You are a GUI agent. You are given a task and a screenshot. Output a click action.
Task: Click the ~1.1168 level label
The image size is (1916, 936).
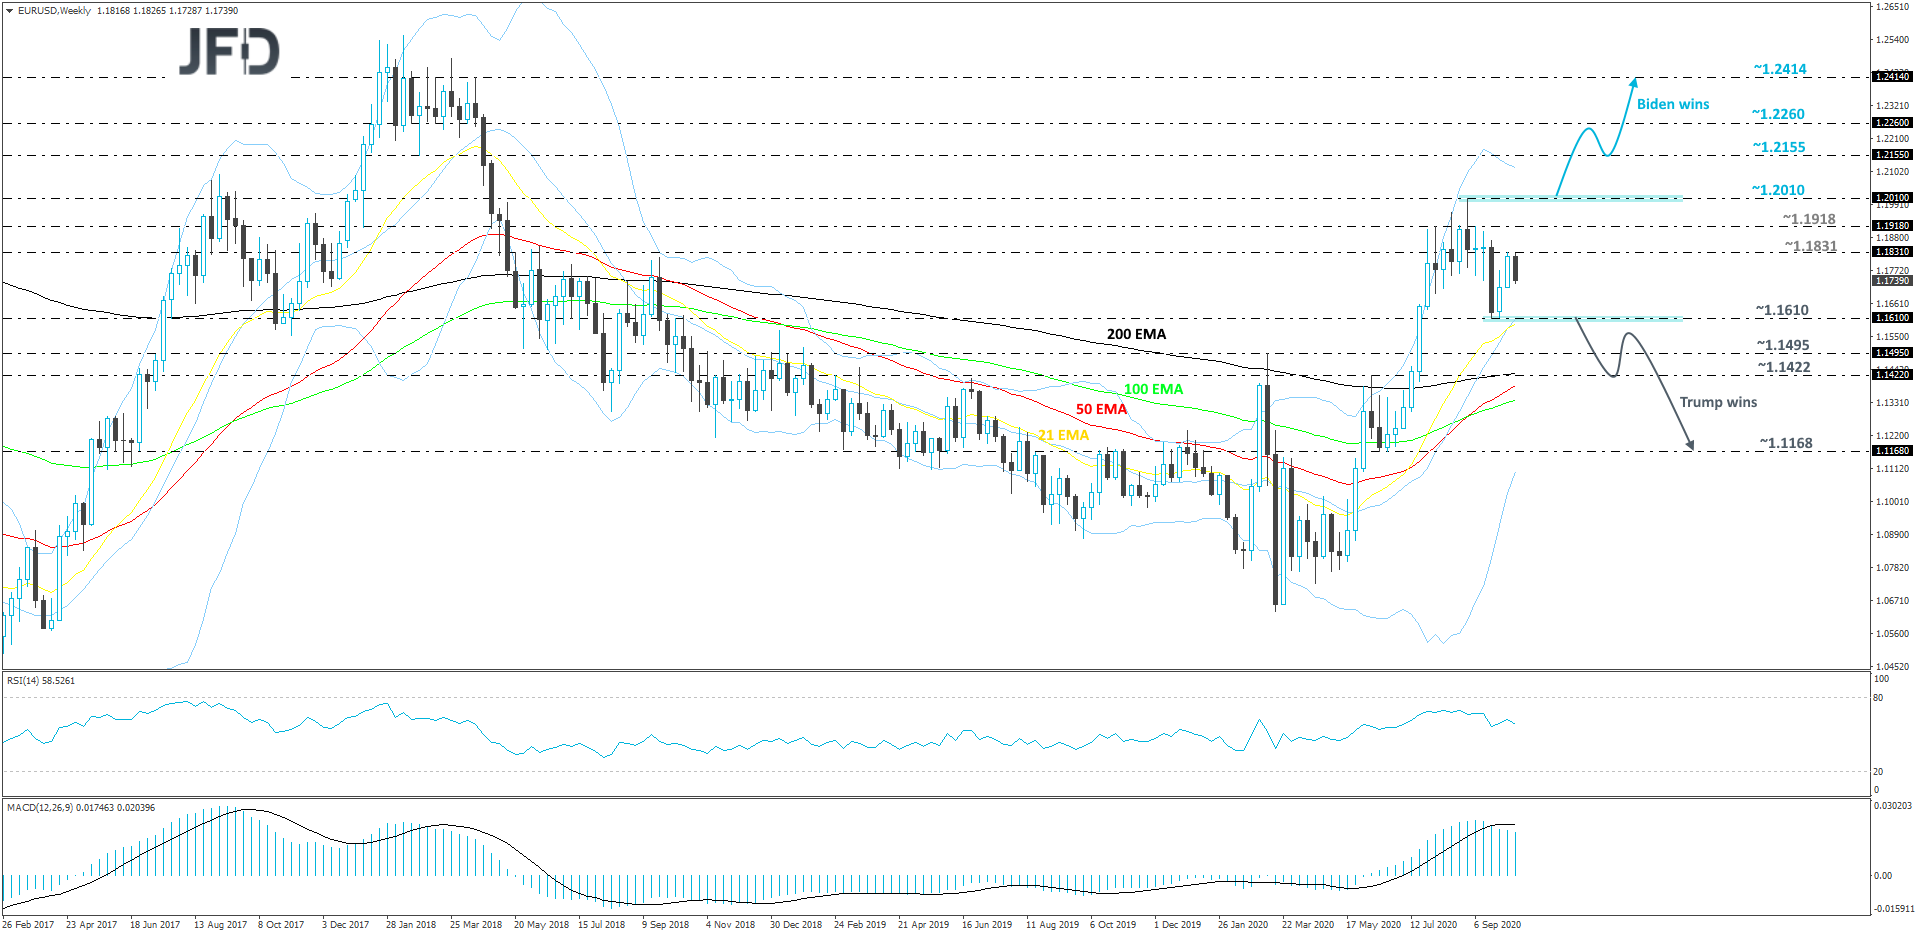1786,443
